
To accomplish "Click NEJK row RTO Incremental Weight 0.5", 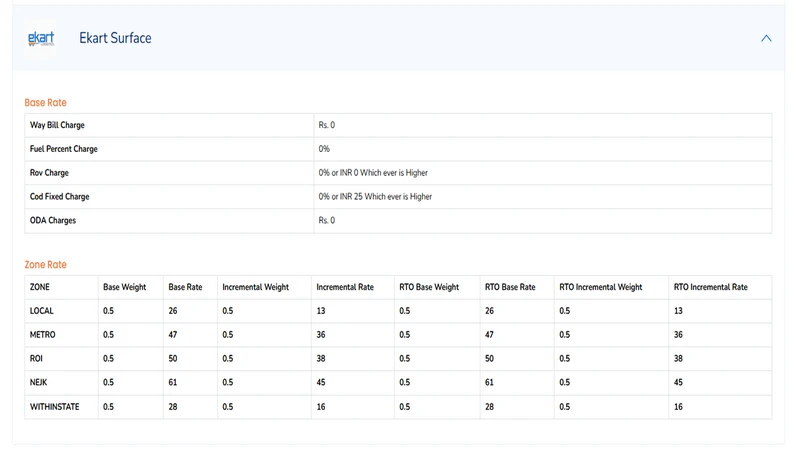I will tap(564, 382).
